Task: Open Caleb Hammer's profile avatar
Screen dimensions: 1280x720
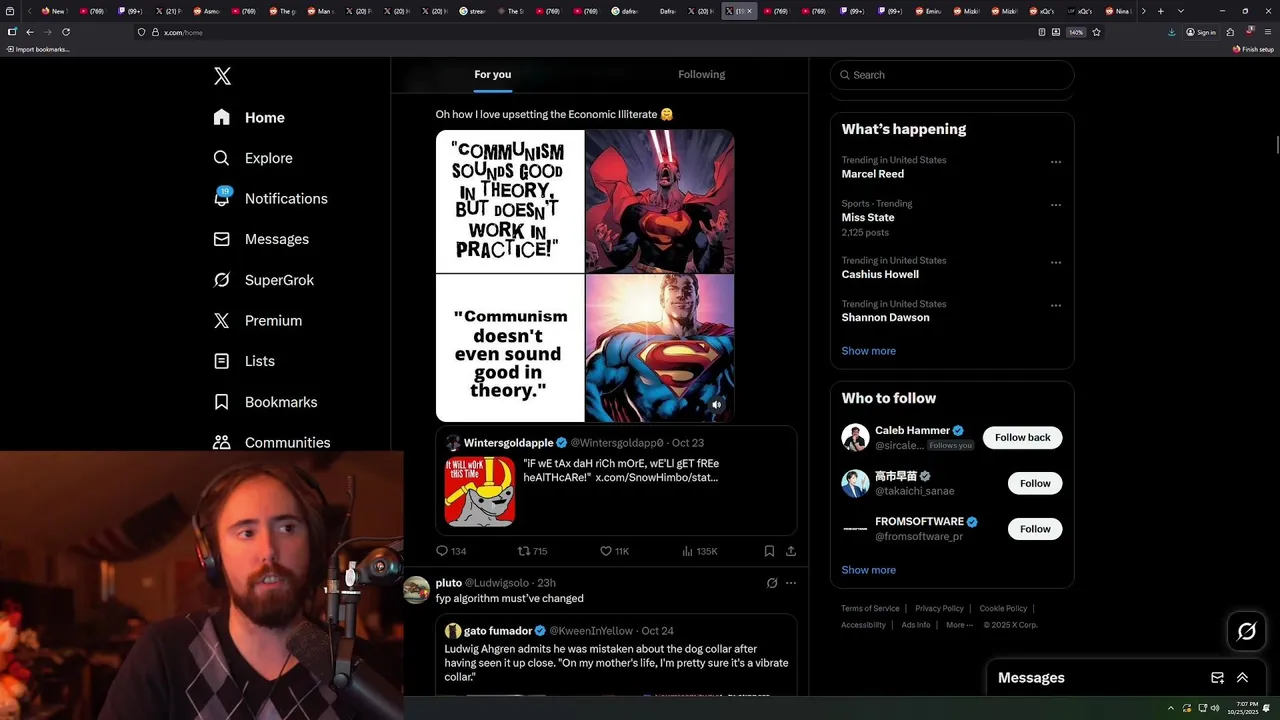Action: point(855,438)
